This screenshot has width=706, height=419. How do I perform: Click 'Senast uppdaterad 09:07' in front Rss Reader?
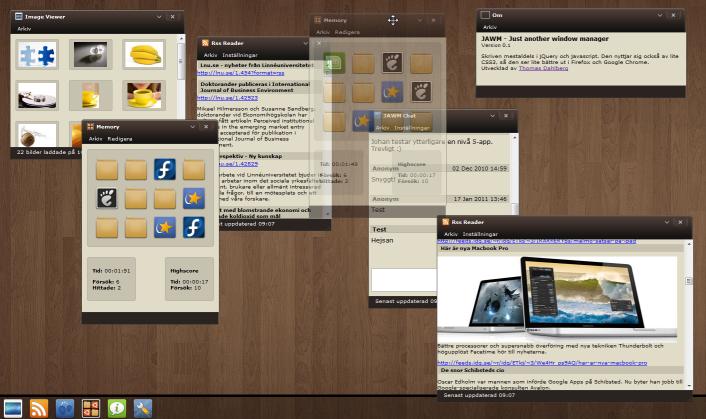(x=479, y=395)
